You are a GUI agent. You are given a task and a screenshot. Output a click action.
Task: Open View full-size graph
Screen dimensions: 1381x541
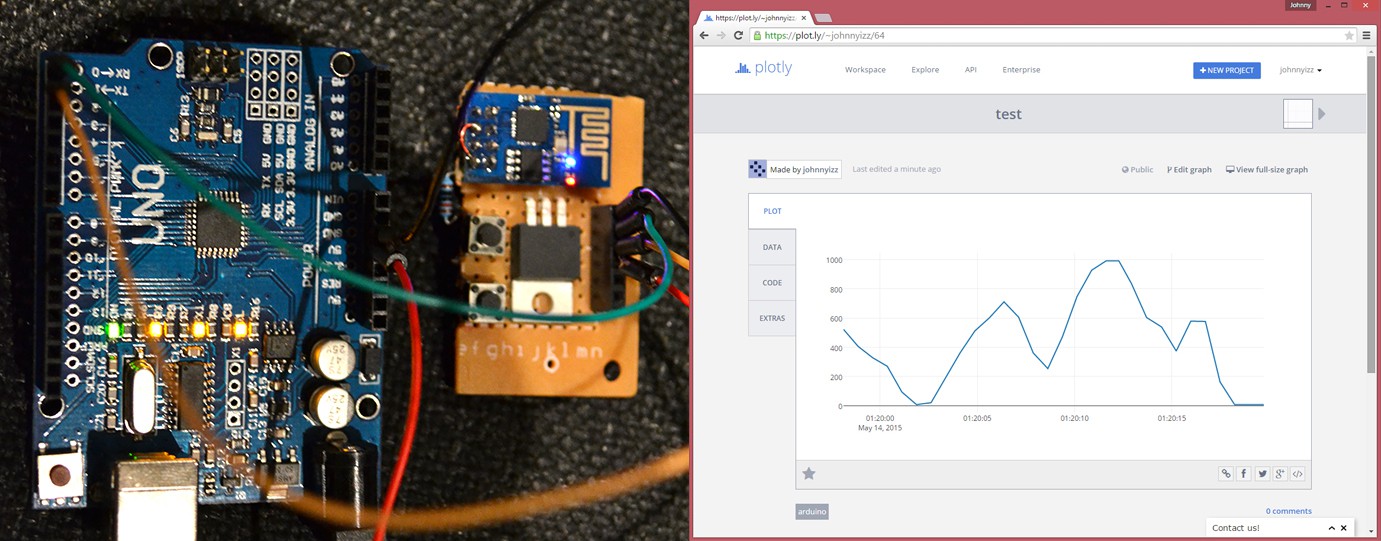[x=1267, y=170]
